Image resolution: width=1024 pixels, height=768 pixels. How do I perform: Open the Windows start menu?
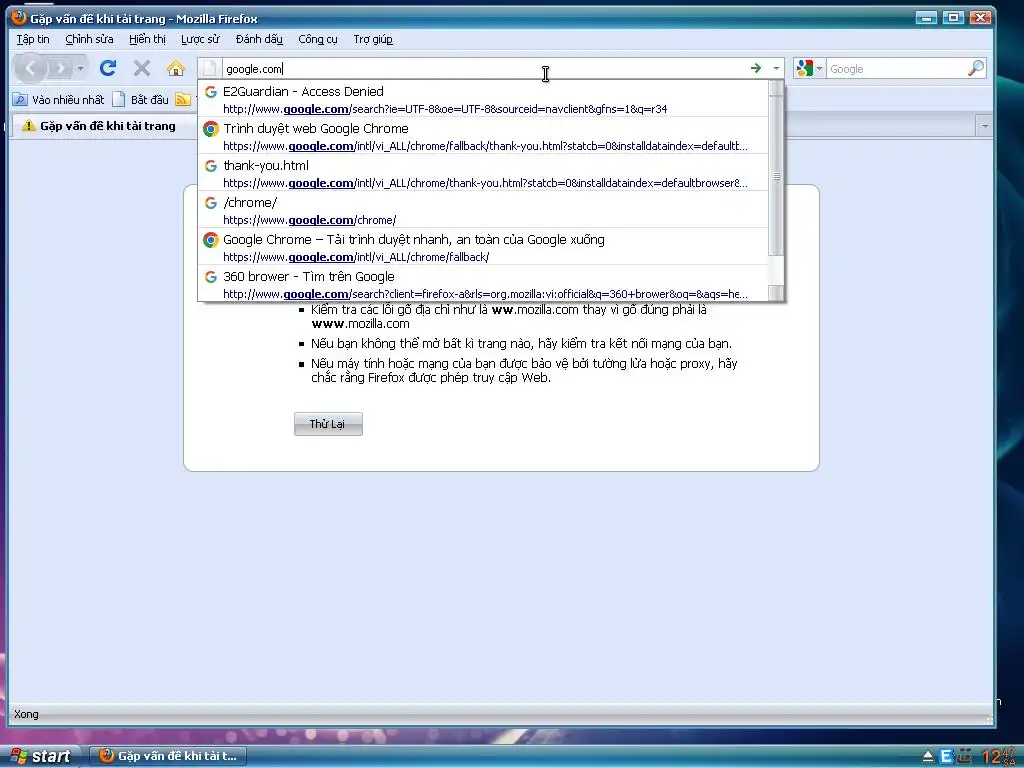[40, 756]
